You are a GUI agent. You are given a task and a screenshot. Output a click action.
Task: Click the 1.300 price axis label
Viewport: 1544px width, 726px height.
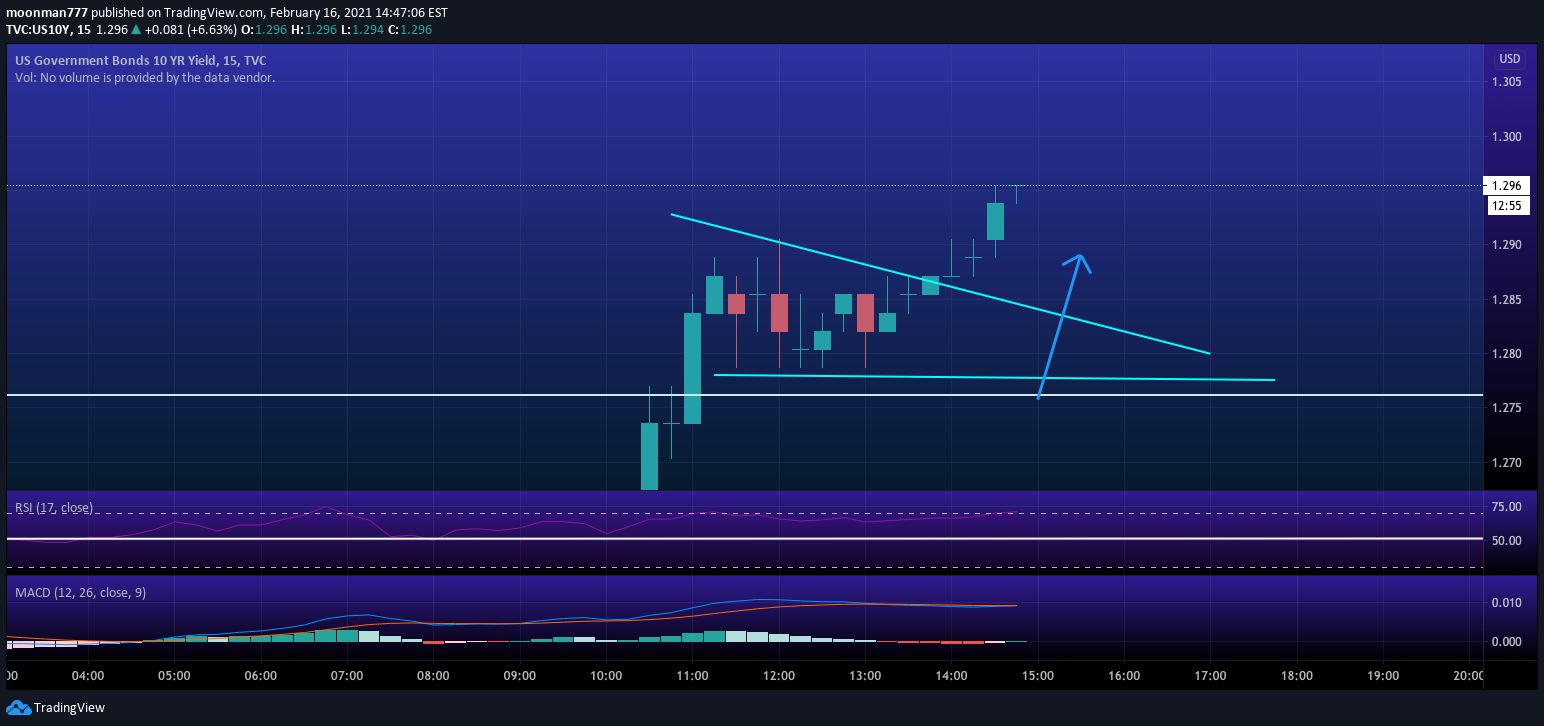(1506, 137)
